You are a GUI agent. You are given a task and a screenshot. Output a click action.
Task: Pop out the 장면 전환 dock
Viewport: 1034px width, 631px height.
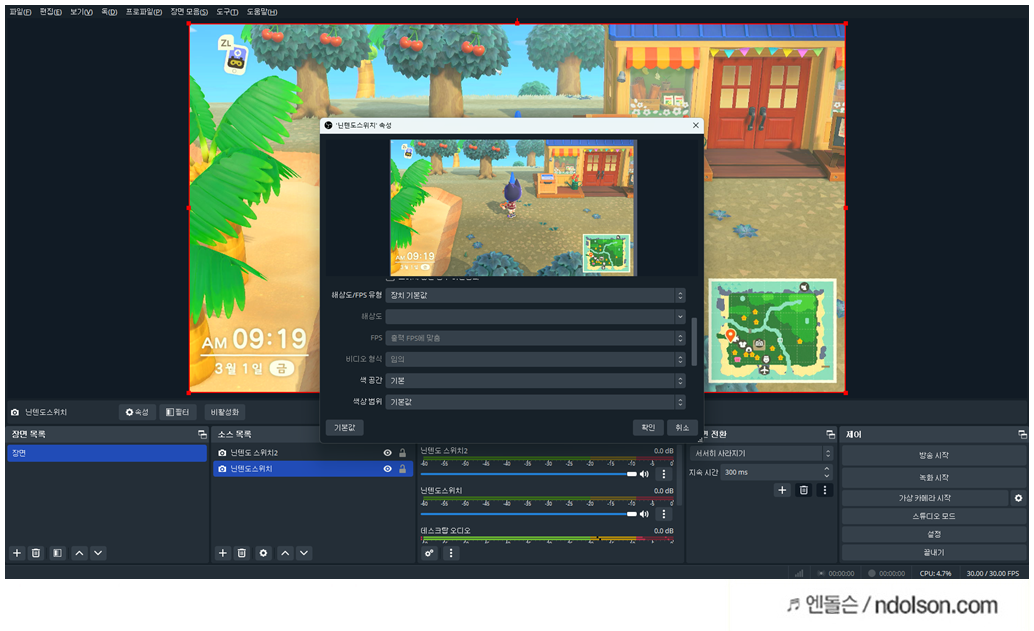coord(830,435)
